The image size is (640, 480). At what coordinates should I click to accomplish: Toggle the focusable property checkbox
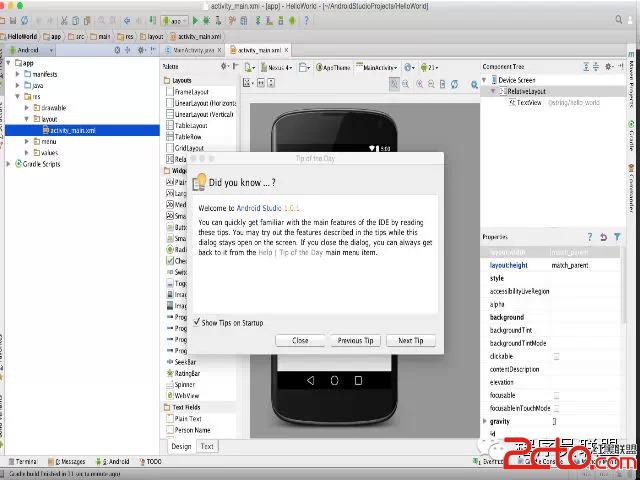point(556,395)
